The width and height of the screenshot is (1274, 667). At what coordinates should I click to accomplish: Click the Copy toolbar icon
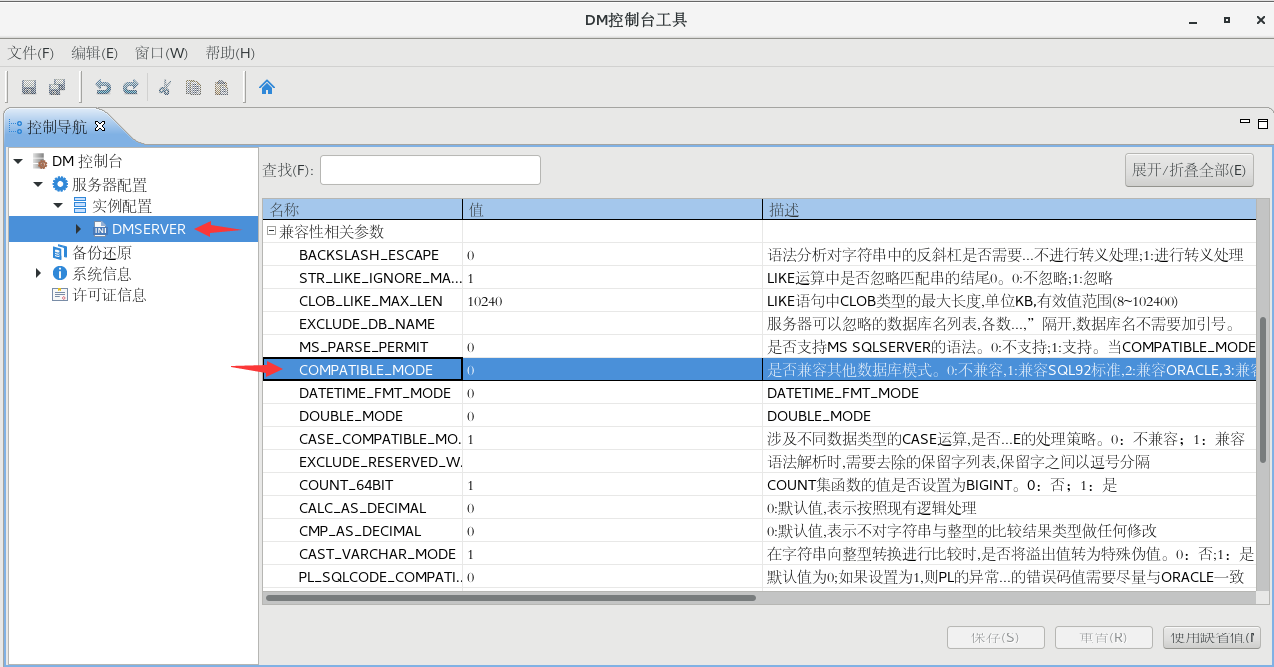193,87
